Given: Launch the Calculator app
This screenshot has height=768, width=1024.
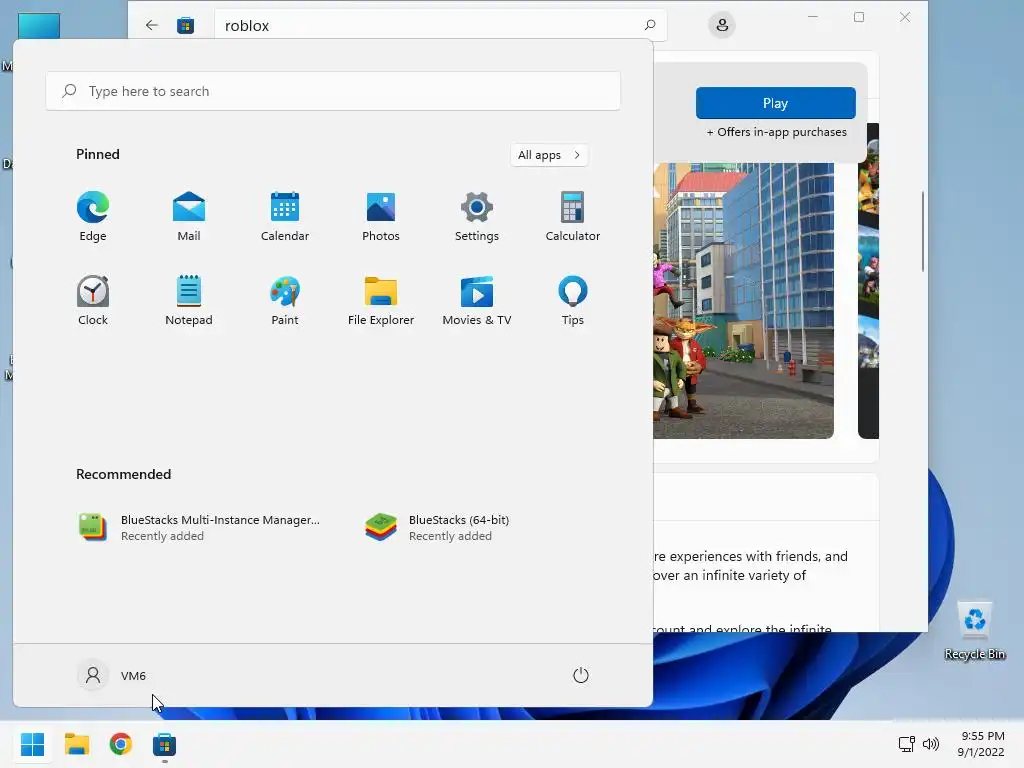Looking at the screenshot, I should [x=573, y=216].
